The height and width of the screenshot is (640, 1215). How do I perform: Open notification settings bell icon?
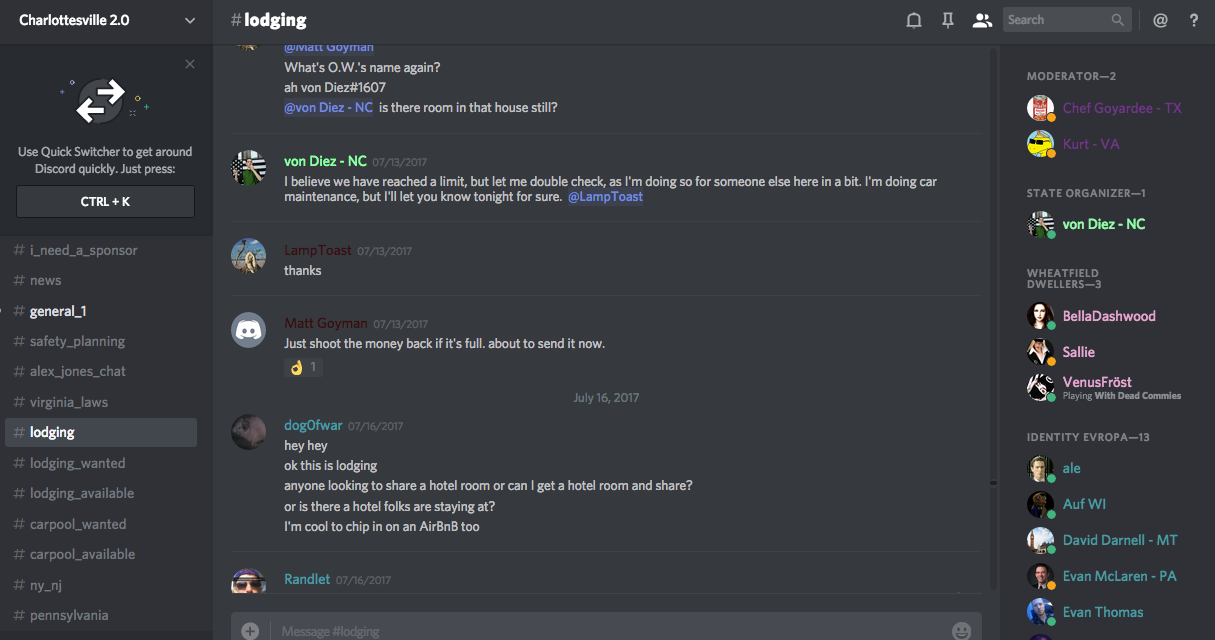coord(914,20)
